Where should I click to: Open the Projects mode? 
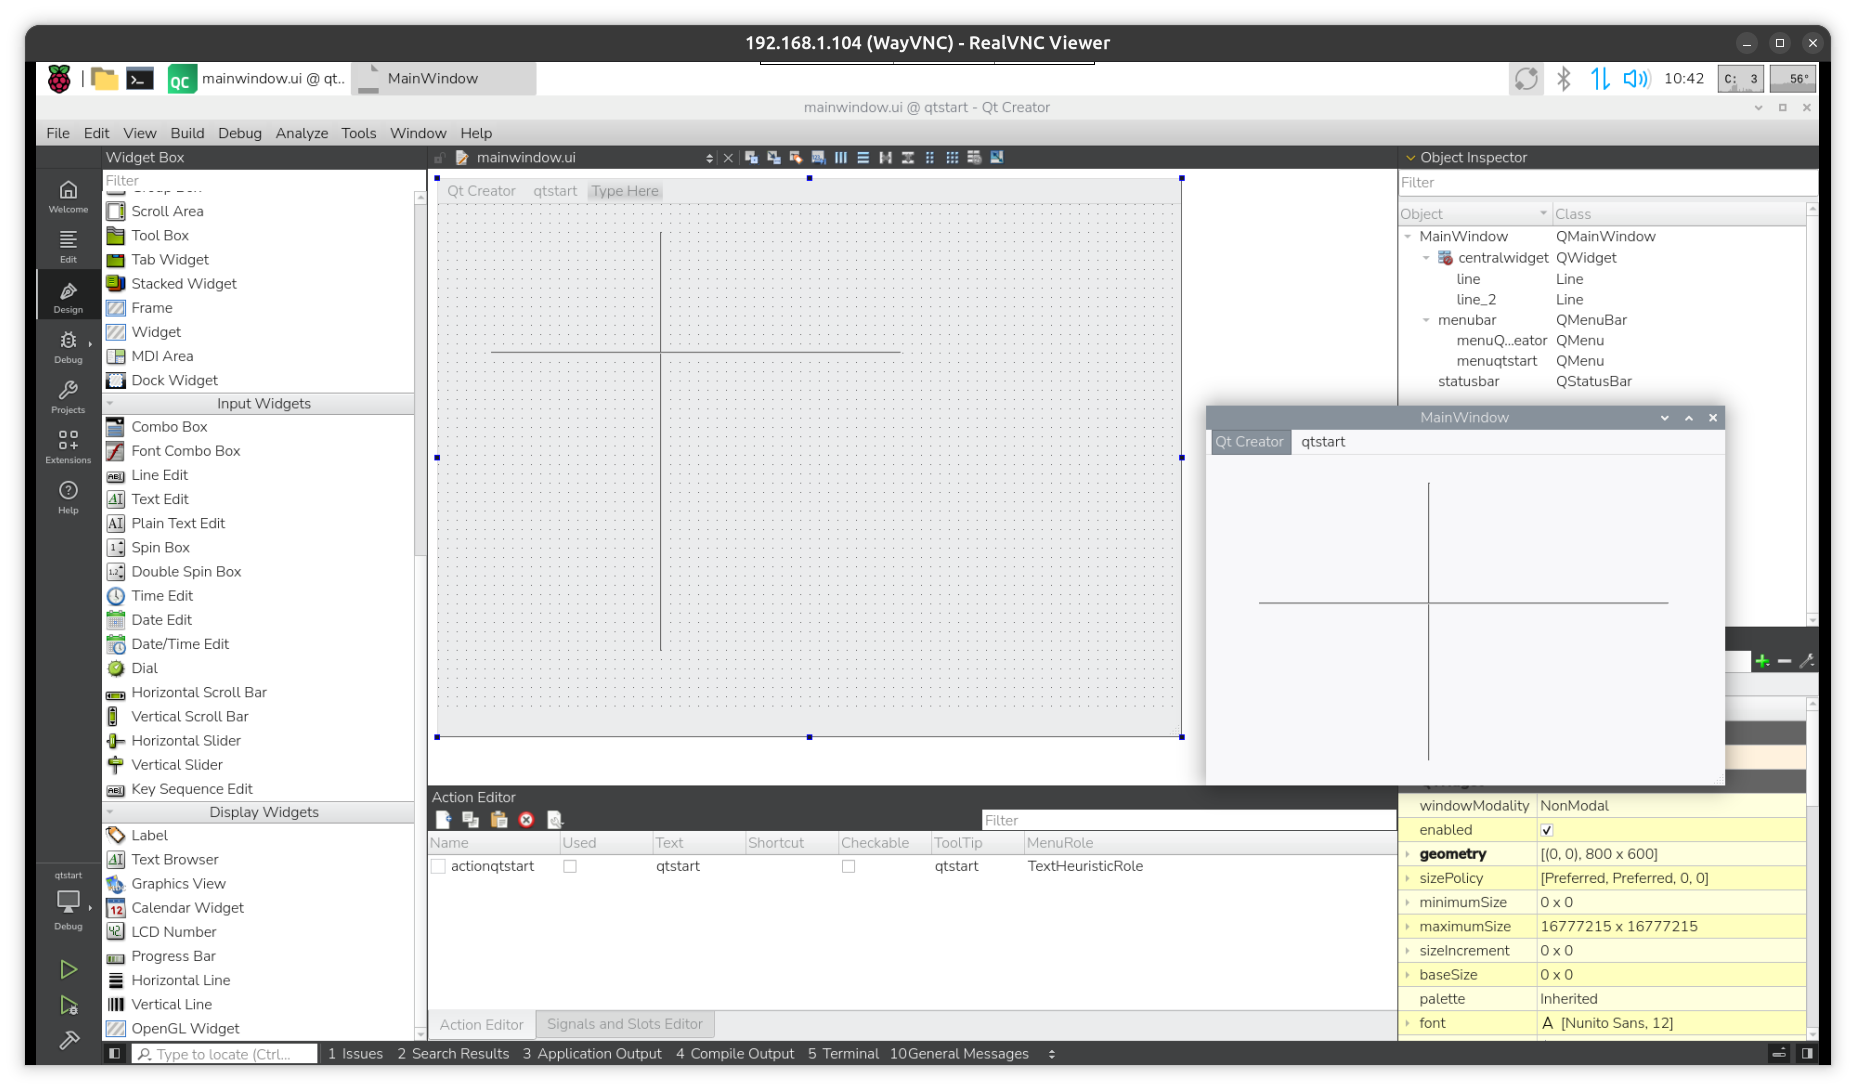click(68, 396)
